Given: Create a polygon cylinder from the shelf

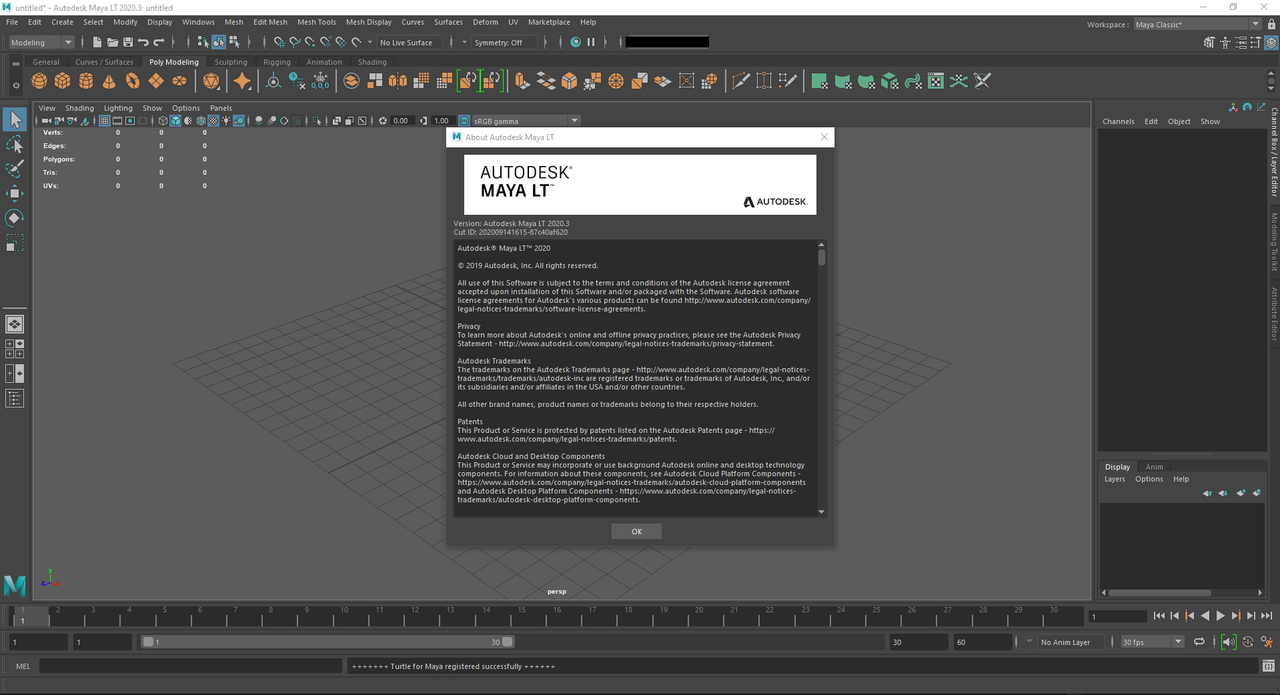Looking at the screenshot, I should coord(86,81).
